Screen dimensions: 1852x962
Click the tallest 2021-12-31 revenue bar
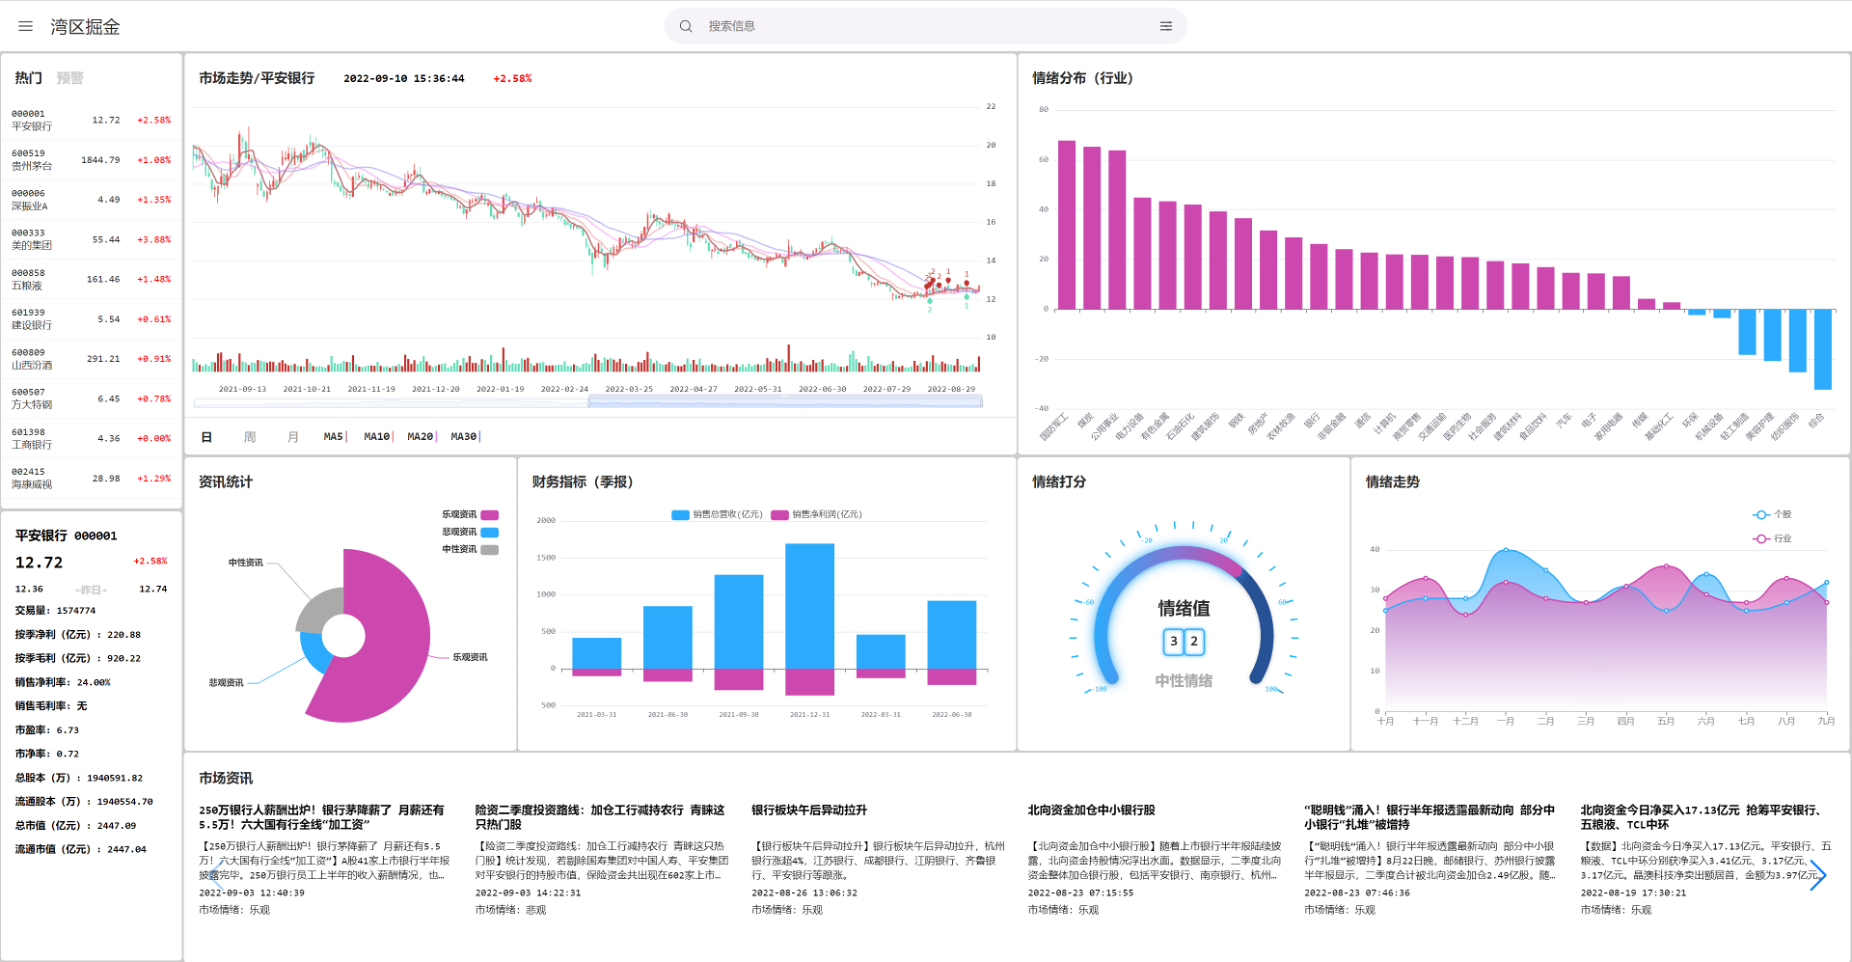point(810,606)
